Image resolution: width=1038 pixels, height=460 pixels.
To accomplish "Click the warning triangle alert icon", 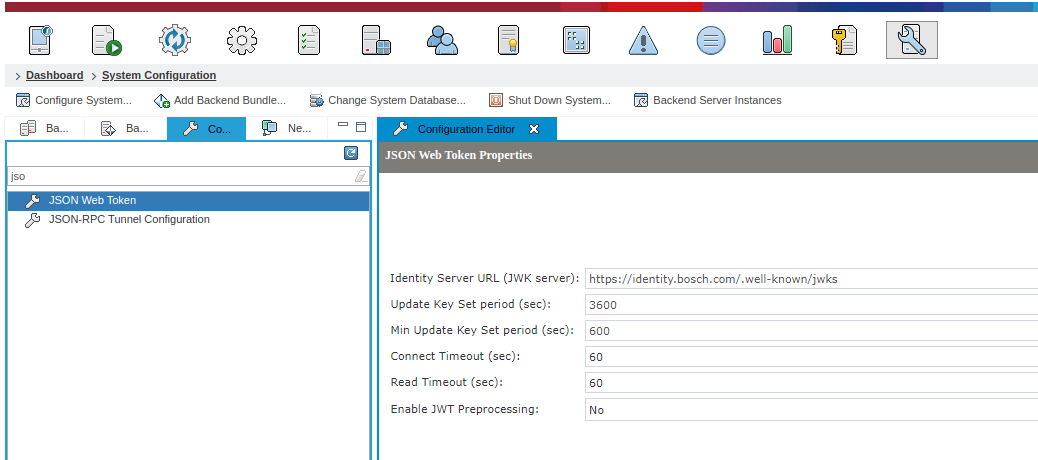I will [x=643, y=40].
